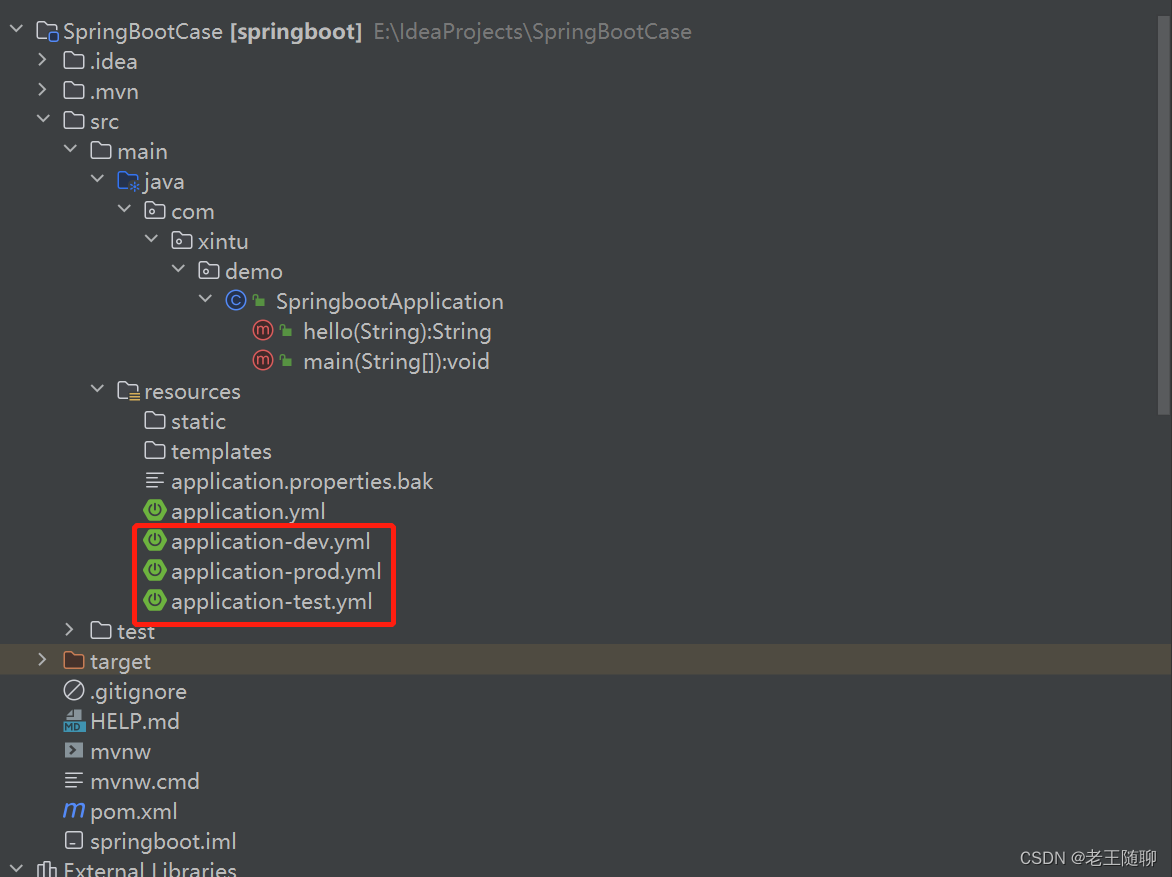Click the .gitignore file icon
The width and height of the screenshot is (1172, 877).
pos(73,690)
